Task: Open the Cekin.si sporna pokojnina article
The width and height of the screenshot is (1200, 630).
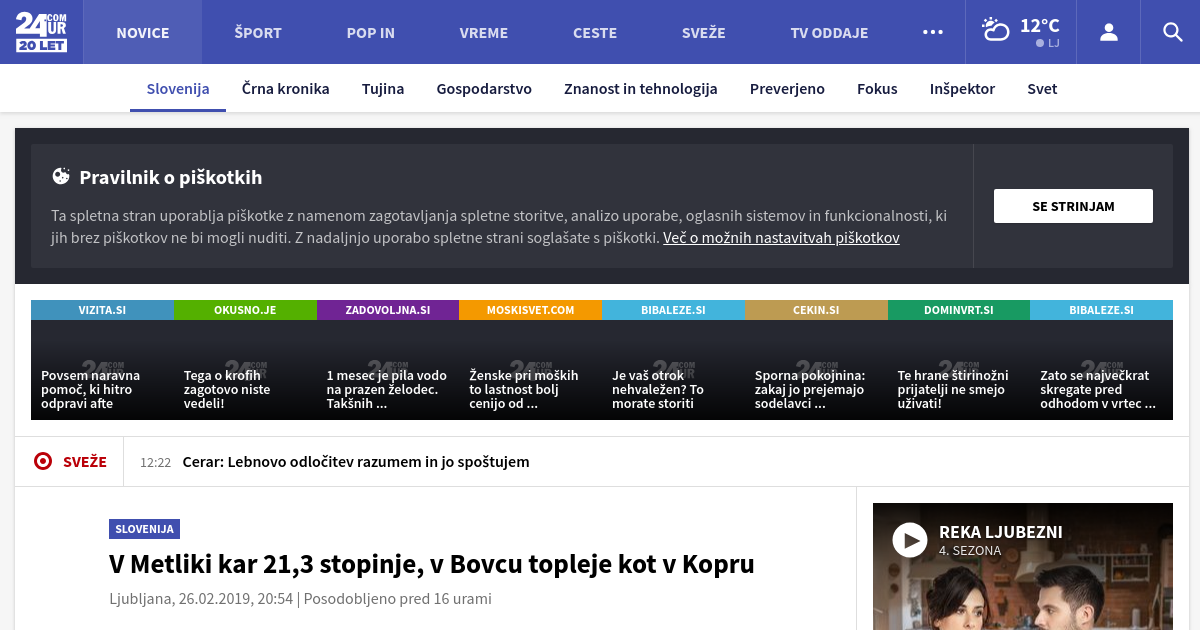Action: click(816, 369)
